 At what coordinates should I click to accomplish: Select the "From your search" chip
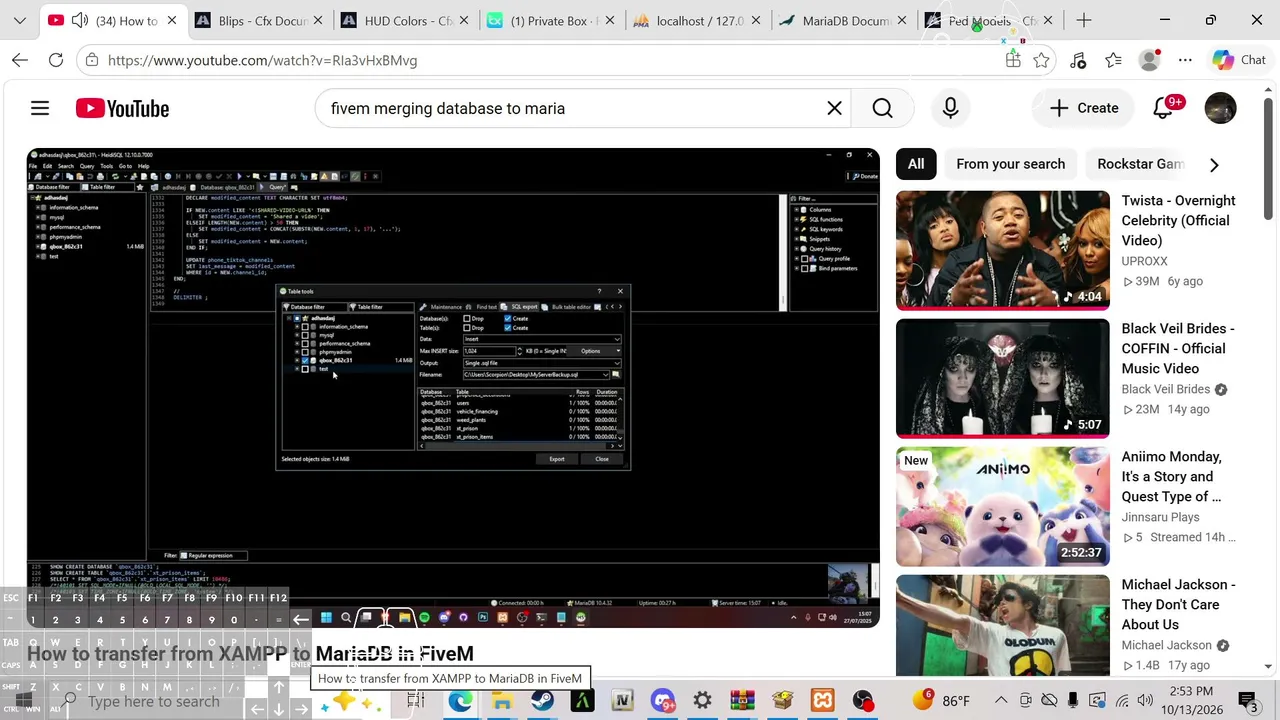[1010, 164]
